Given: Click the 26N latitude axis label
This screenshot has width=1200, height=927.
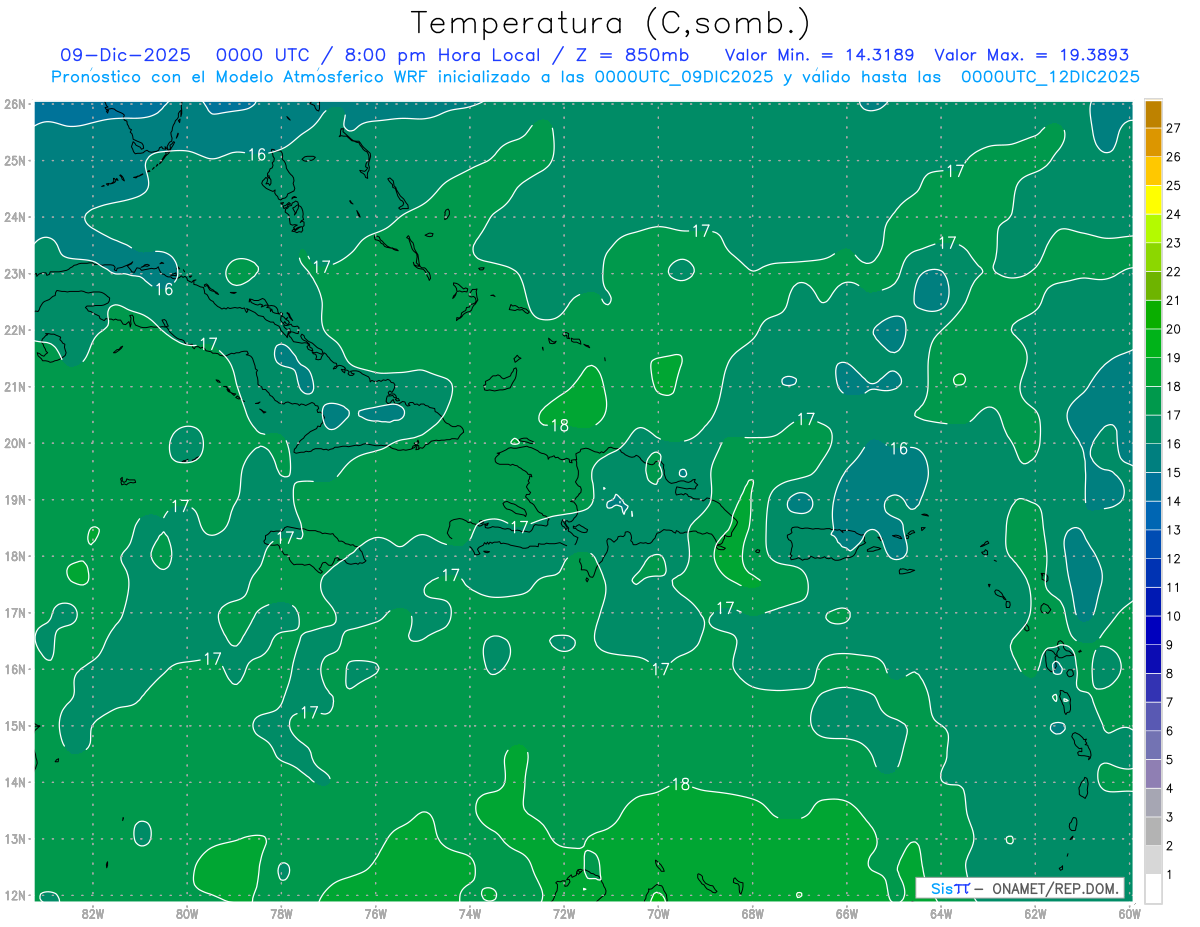Looking at the screenshot, I should tap(14, 104).
